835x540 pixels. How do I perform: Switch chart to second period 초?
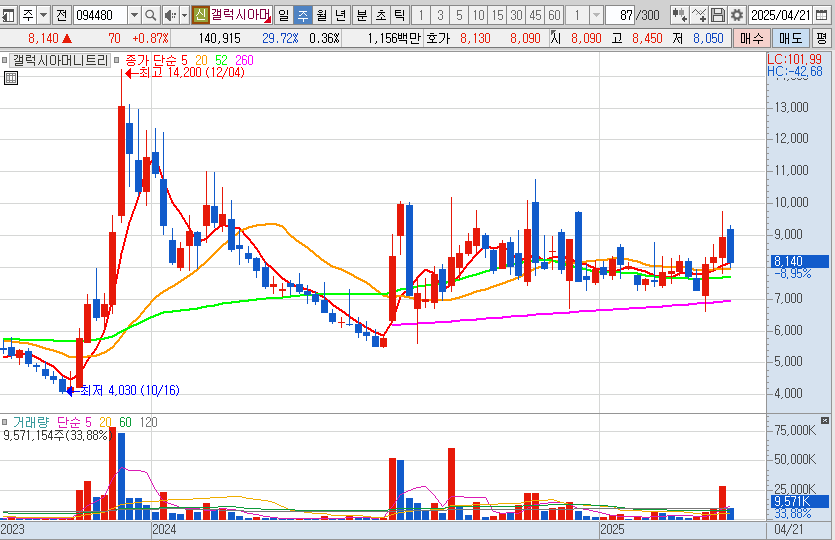pos(381,15)
